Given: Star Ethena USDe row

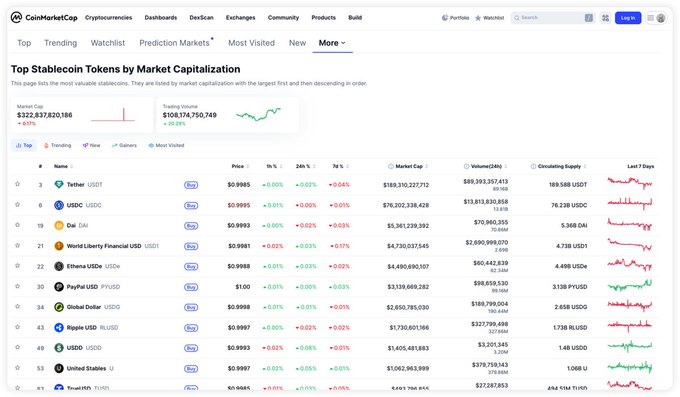Looking at the screenshot, I should [17, 266].
